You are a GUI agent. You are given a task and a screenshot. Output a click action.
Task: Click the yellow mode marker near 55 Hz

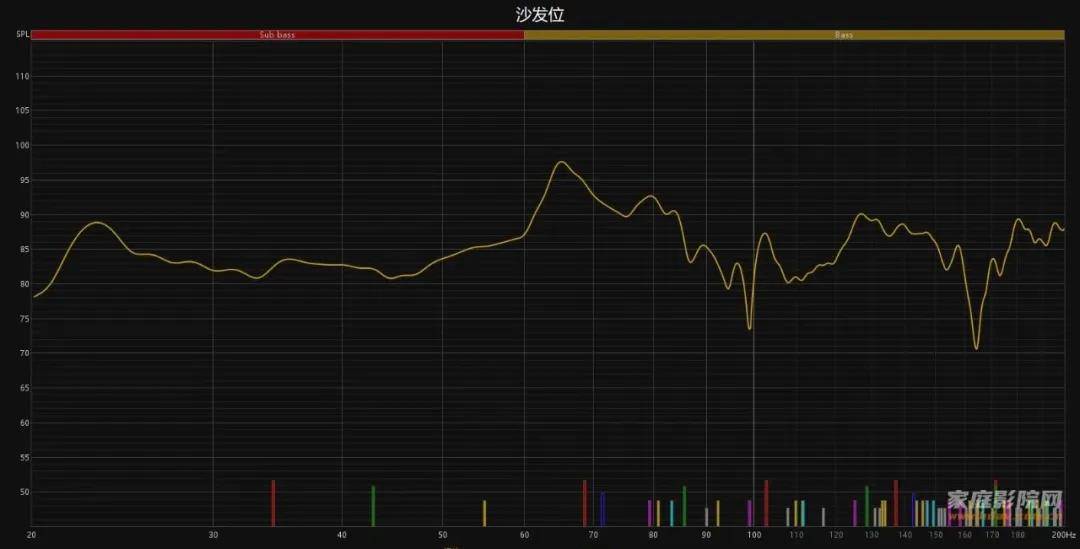coord(484,513)
